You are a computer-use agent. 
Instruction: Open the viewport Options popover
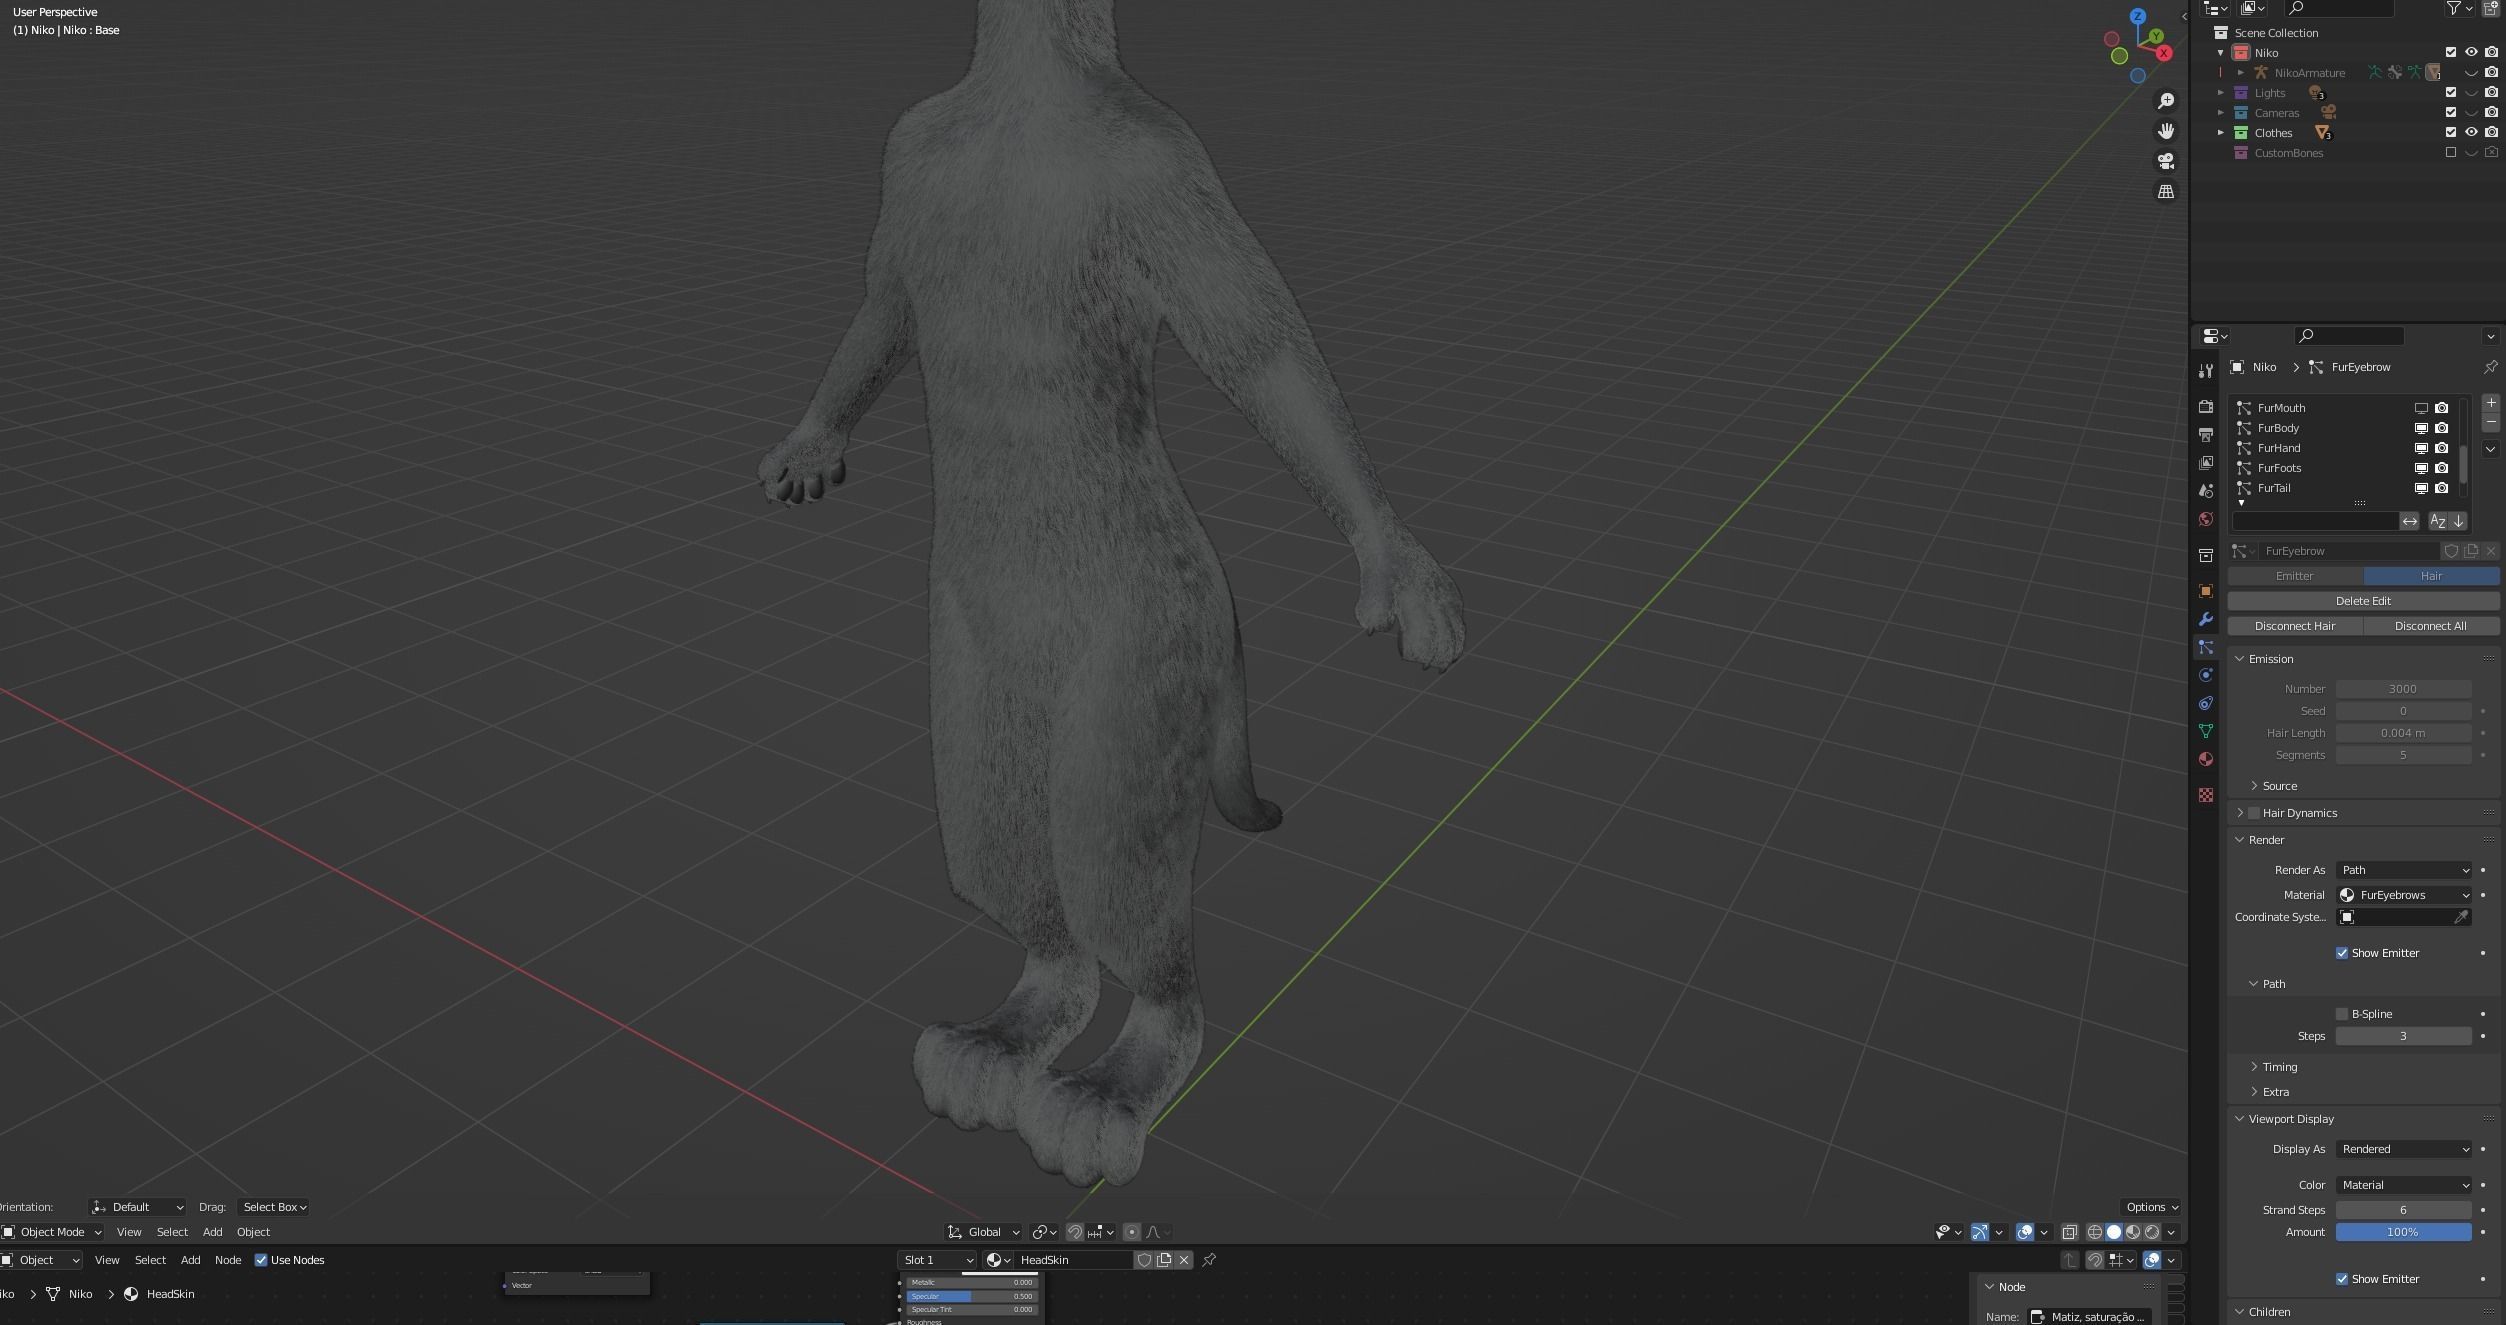tap(2151, 1207)
